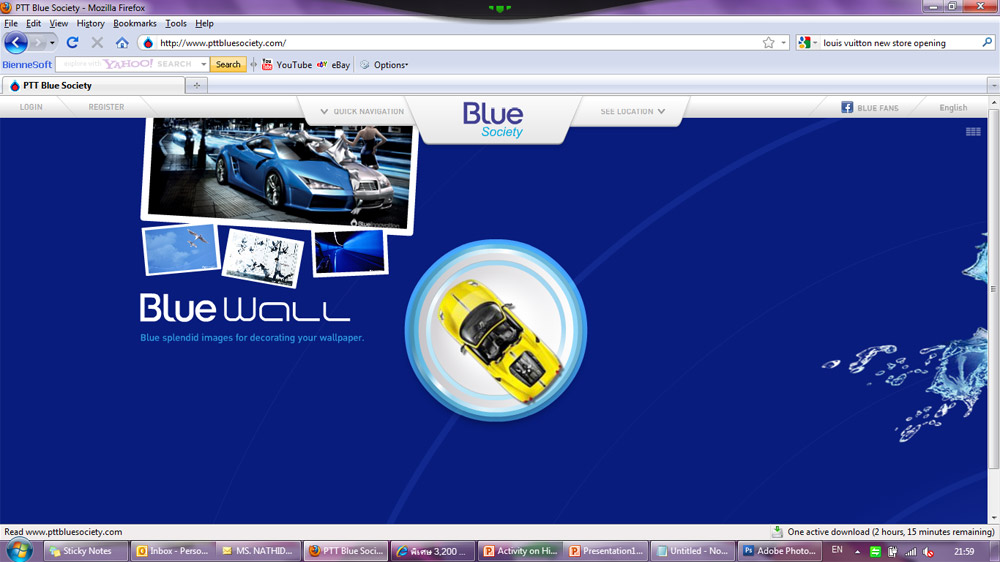1000x562 pixels.
Task: Expand the Quick Navigation menu
Action: pyautogui.click(x=362, y=111)
